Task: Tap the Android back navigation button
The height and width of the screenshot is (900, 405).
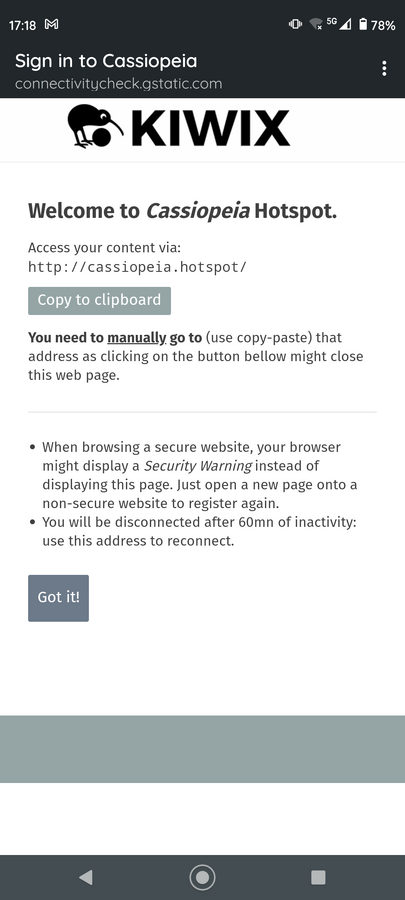Action: [85, 876]
